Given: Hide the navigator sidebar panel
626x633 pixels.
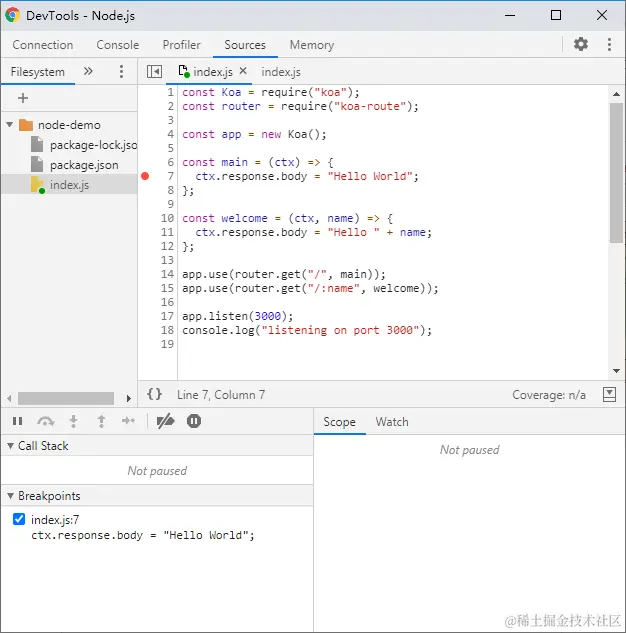Looking at the screenshot, I should click(154, 72).
